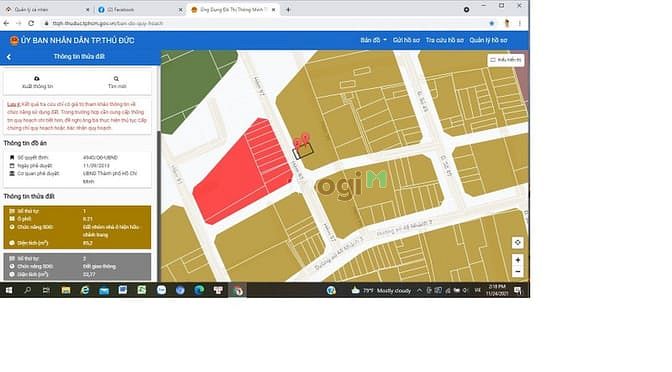Close the Quản lý cá nhân tab
The height and width of the screenshot is (372, 672).
point(87,9)
